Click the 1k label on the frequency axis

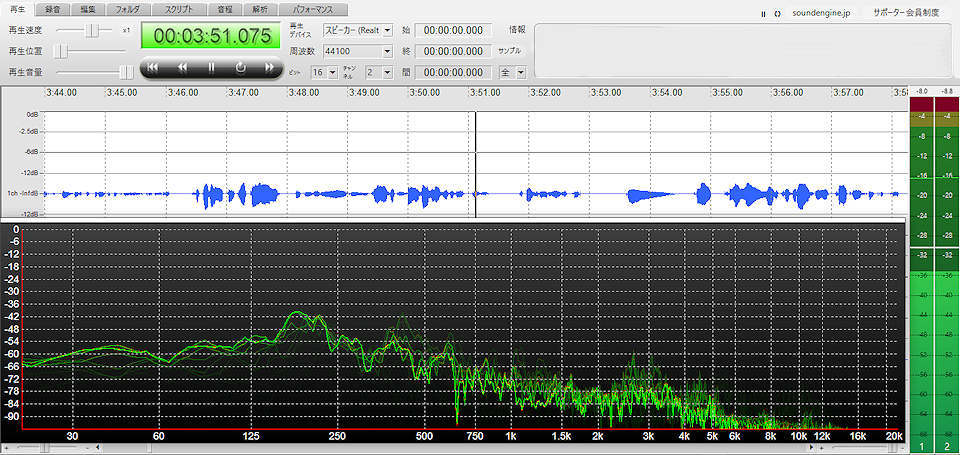pyautogui.click(x=511, y=437)
